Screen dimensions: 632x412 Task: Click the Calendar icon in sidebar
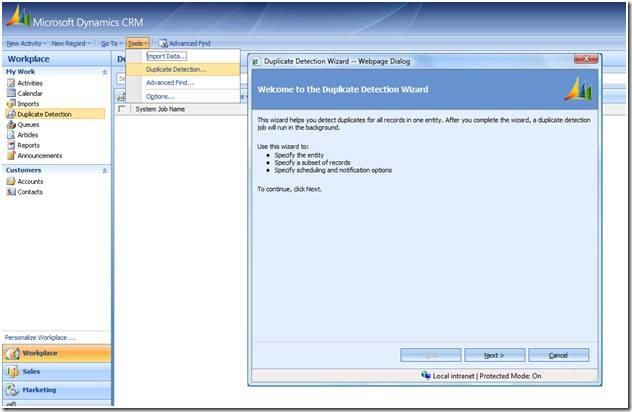click(x=11, y=93)
